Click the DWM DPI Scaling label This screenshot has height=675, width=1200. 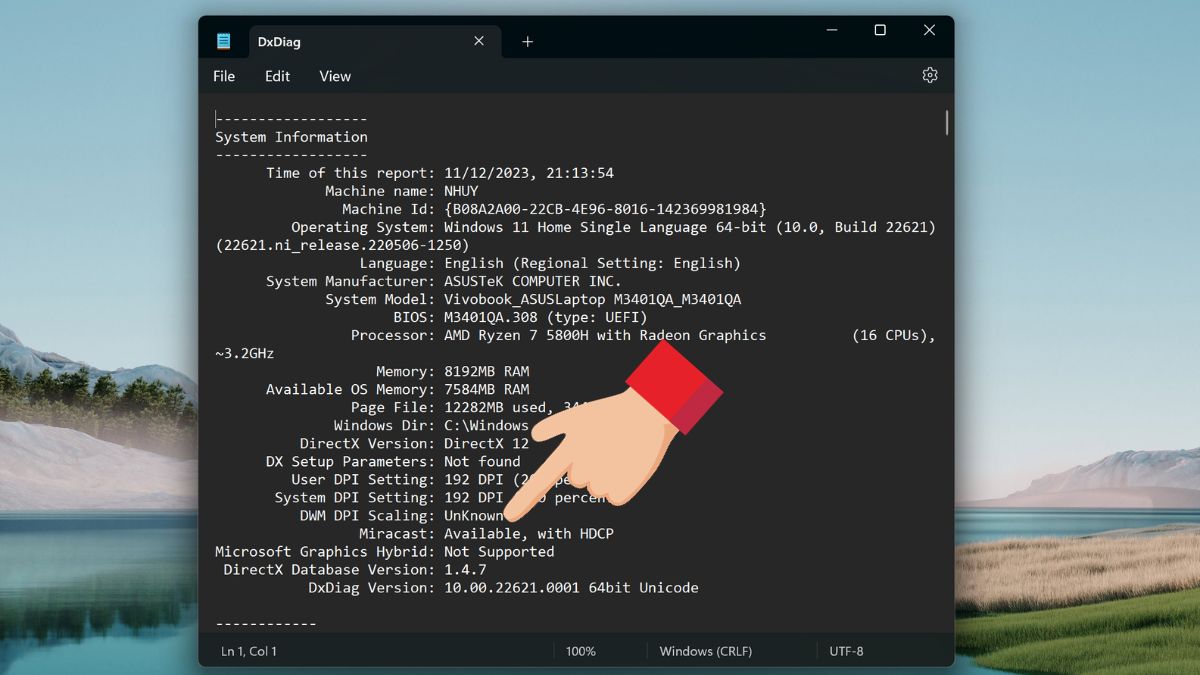[368, 515]
